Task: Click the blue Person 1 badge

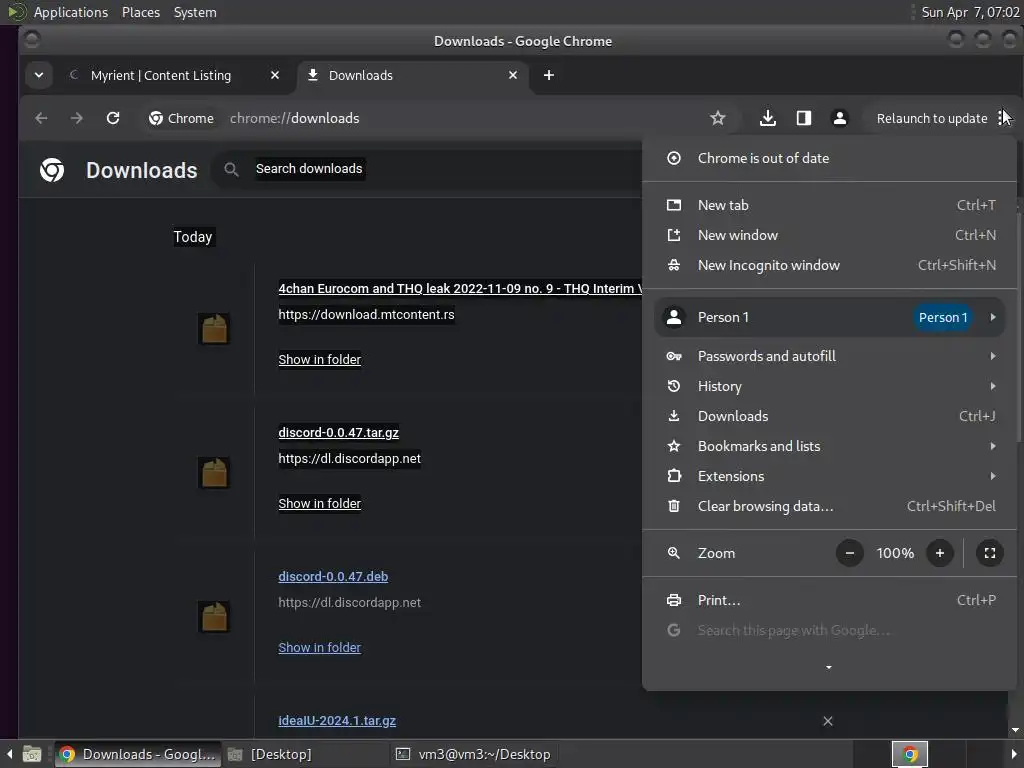Action: tap(942, 317)
